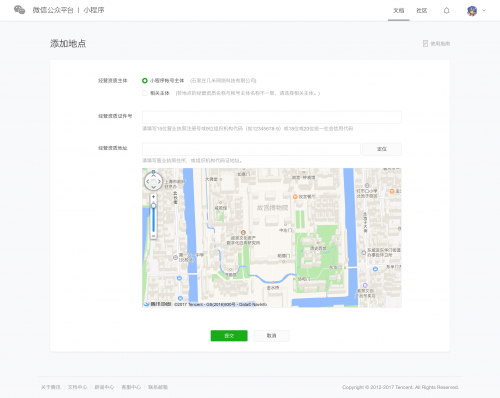
Task: Select the 相关主体 radio option
Action: pos(145,93)
